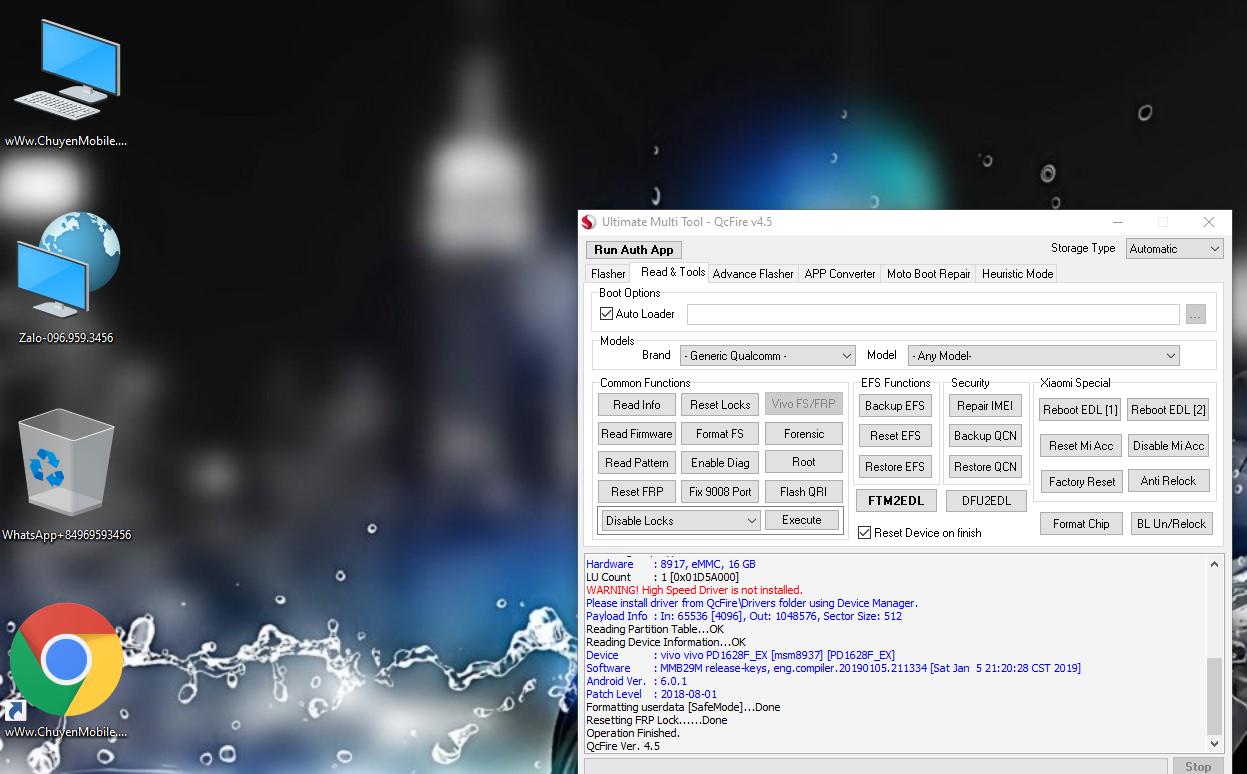The height and width of the screenshot is (774, 1247).
Task: Click the Reset Mi Acc button
Action: 1080,446
